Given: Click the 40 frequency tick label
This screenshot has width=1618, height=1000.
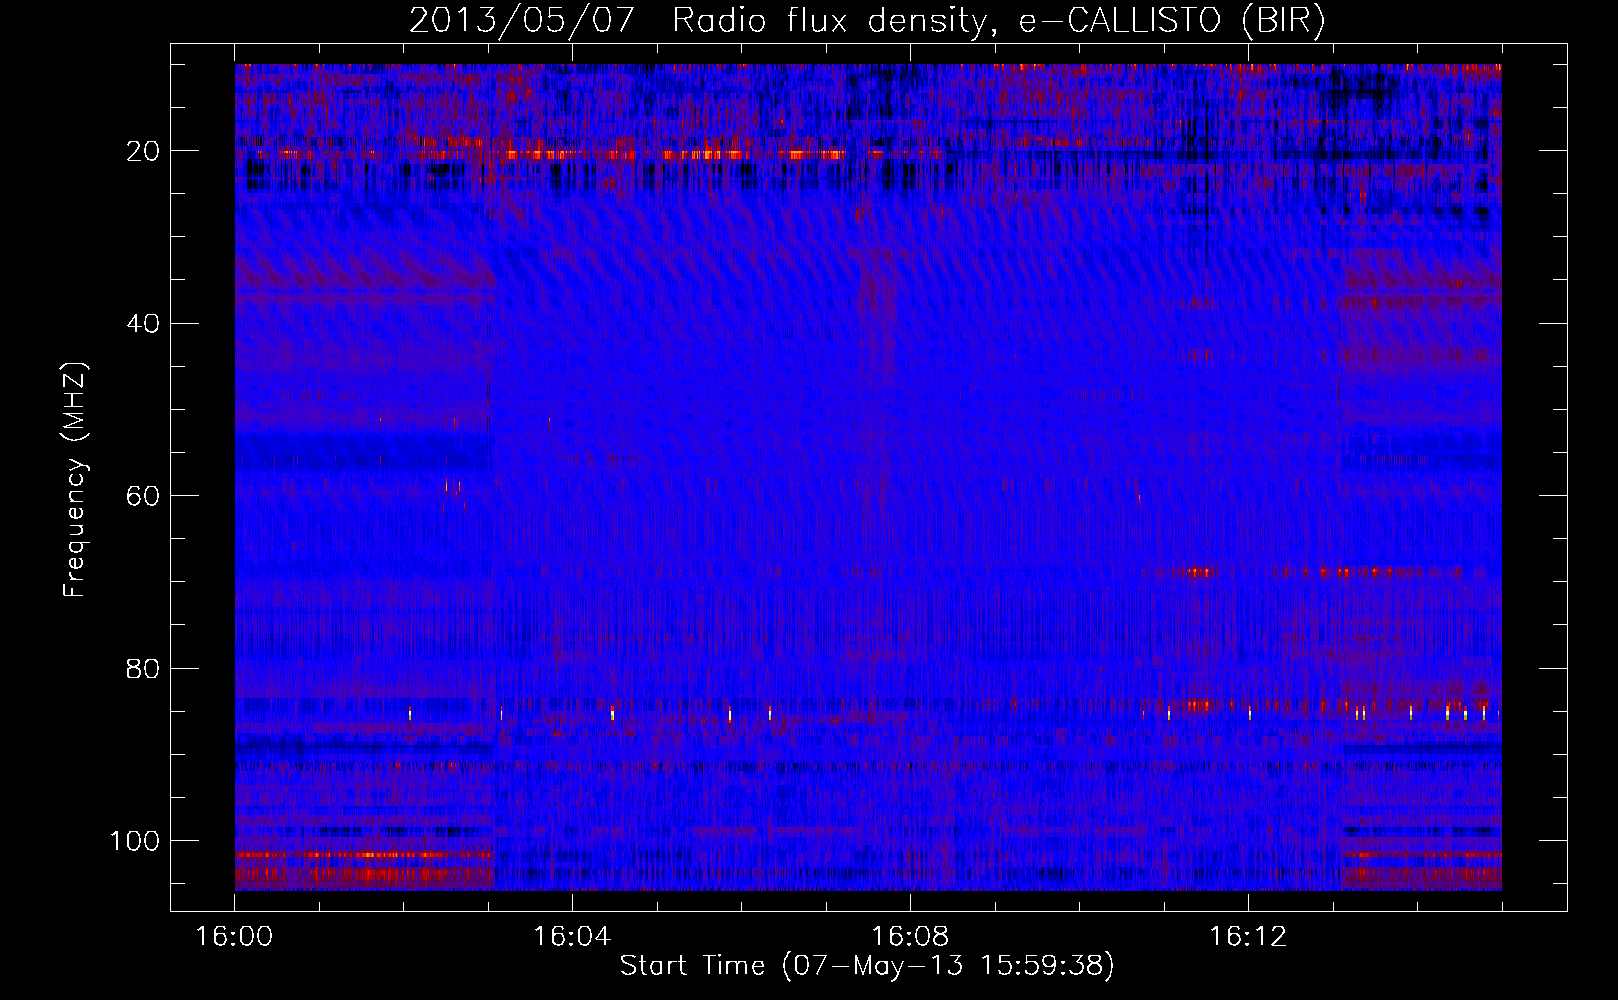Looking at the screenshot, I should click(x=144, y=324).
